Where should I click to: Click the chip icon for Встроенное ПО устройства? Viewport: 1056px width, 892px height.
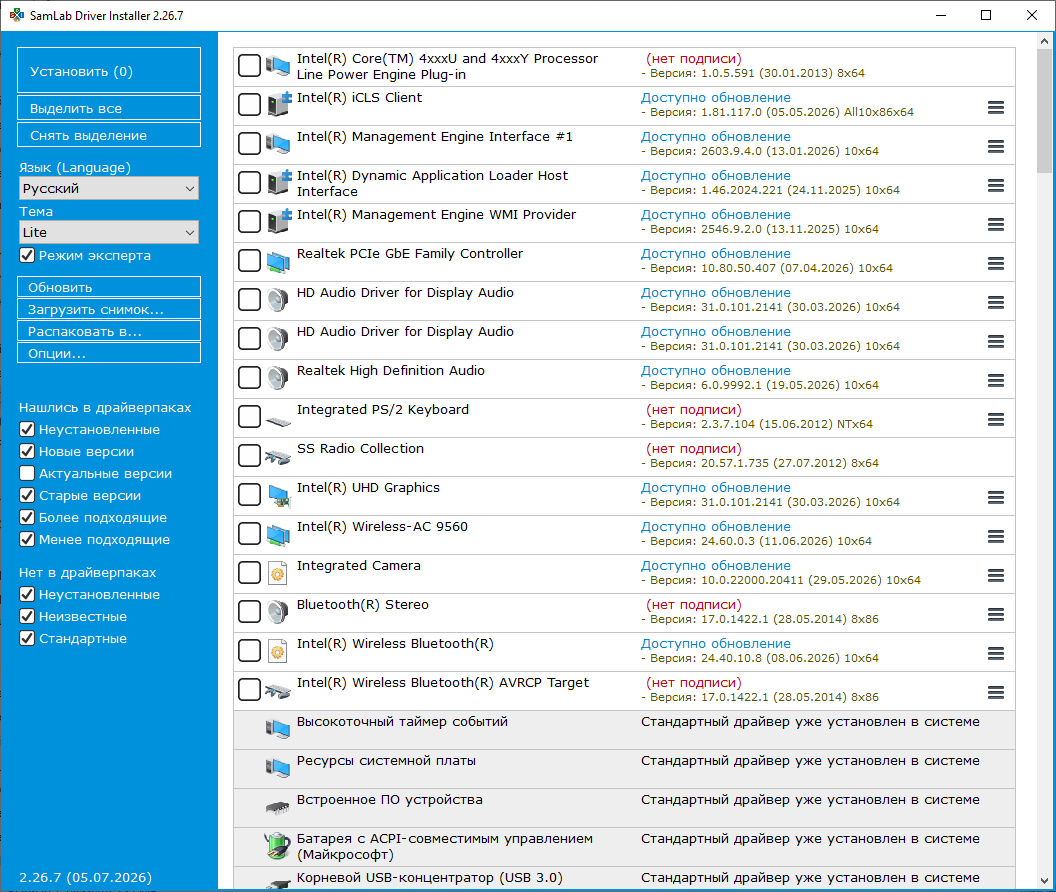(277, 807)
